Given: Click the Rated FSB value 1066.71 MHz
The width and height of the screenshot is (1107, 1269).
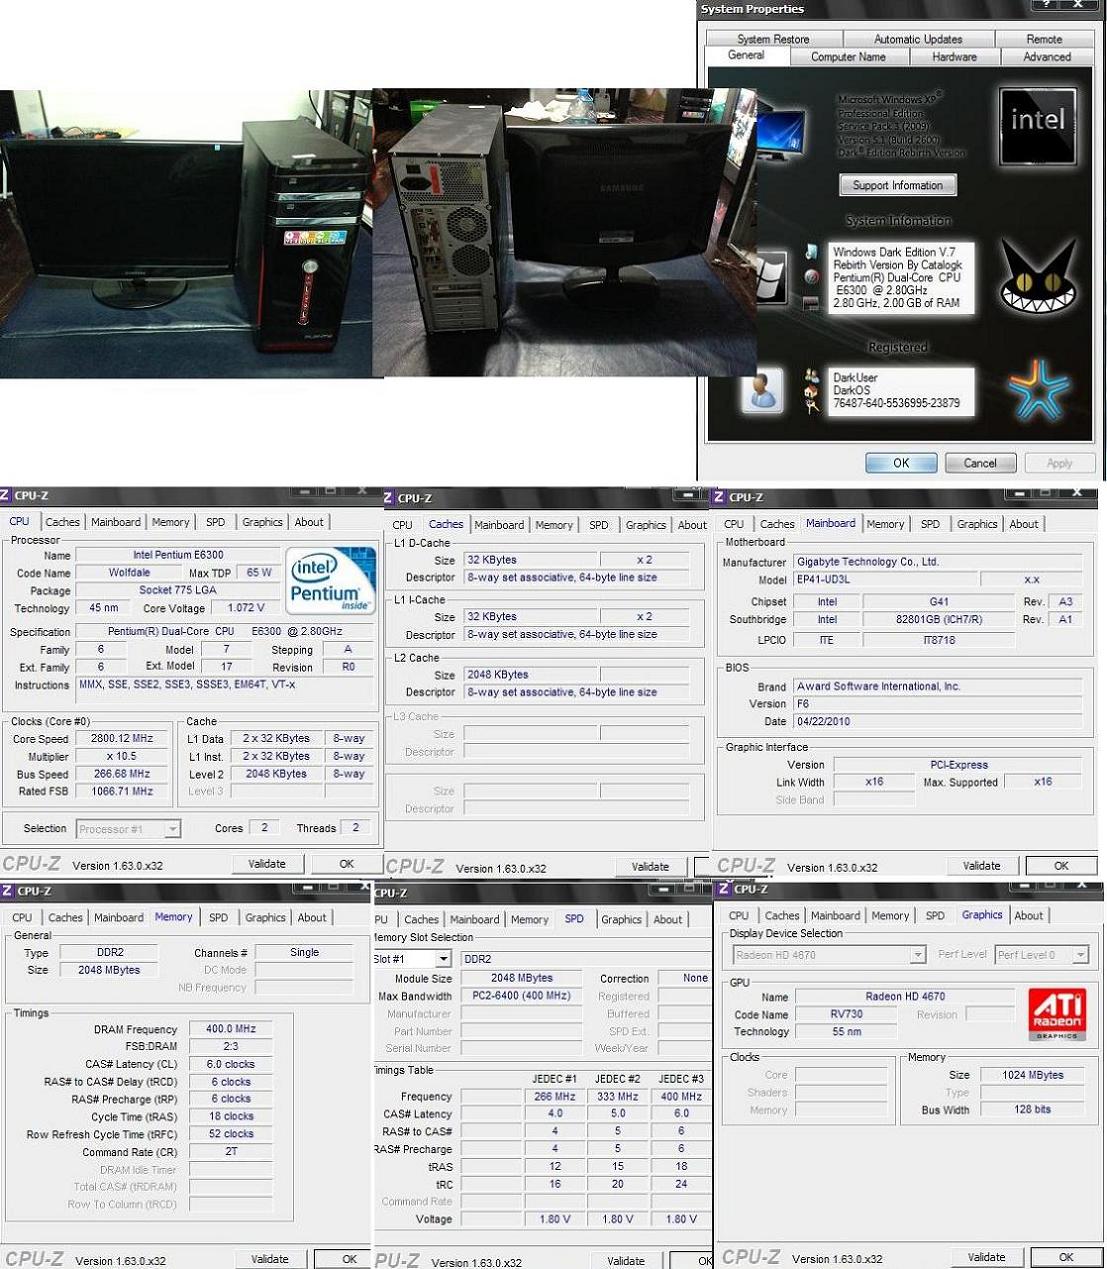Looking at the screenshot, I should click(x=122, y=791).
